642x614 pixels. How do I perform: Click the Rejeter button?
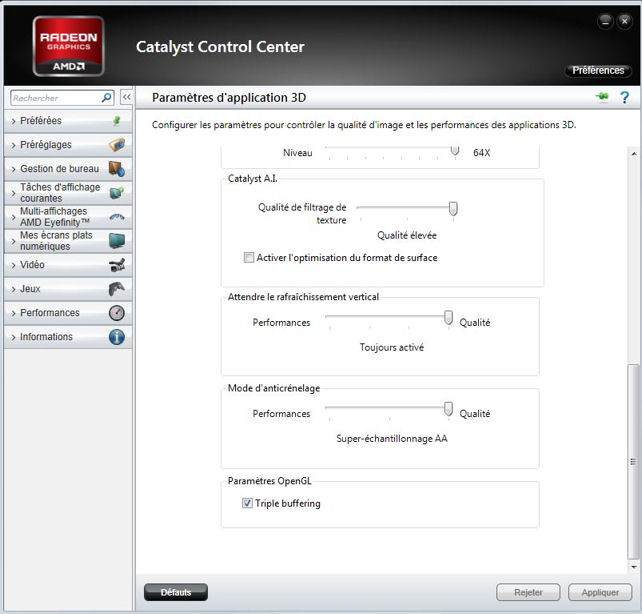[528, 592]
